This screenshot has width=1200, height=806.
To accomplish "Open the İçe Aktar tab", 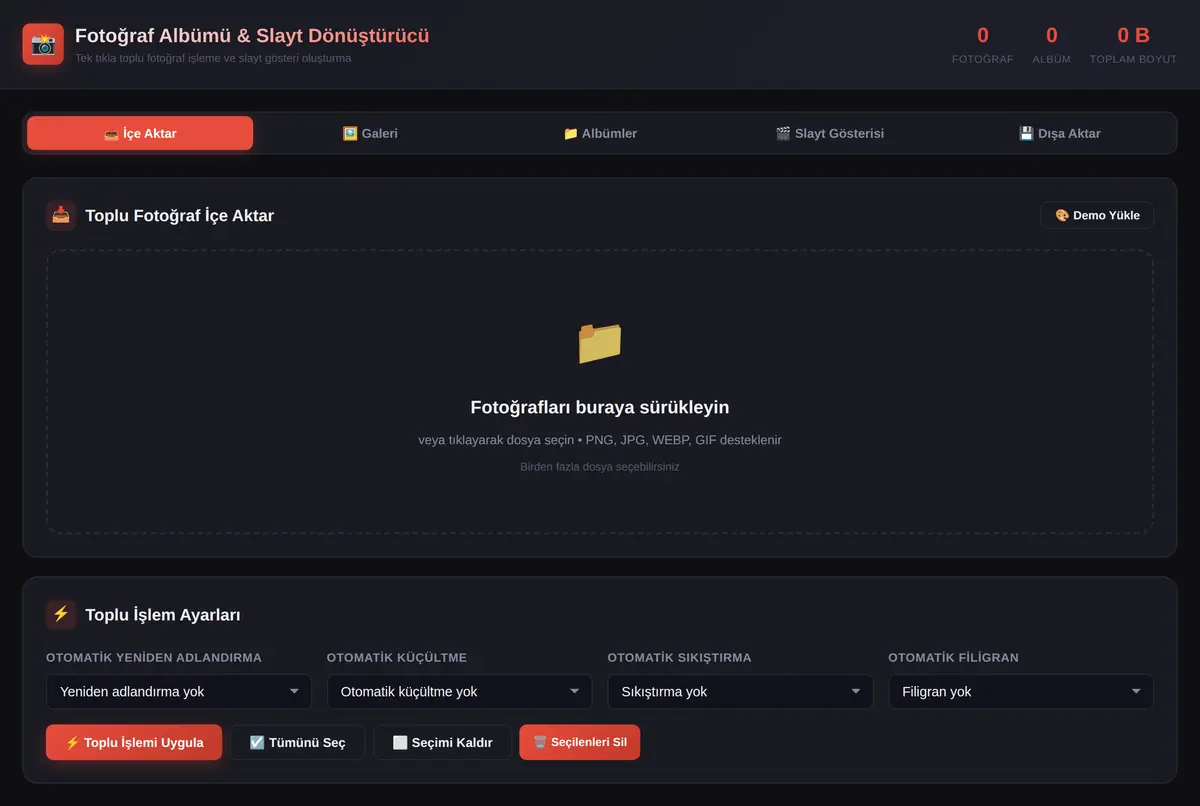I will click(x=140, y=133).
